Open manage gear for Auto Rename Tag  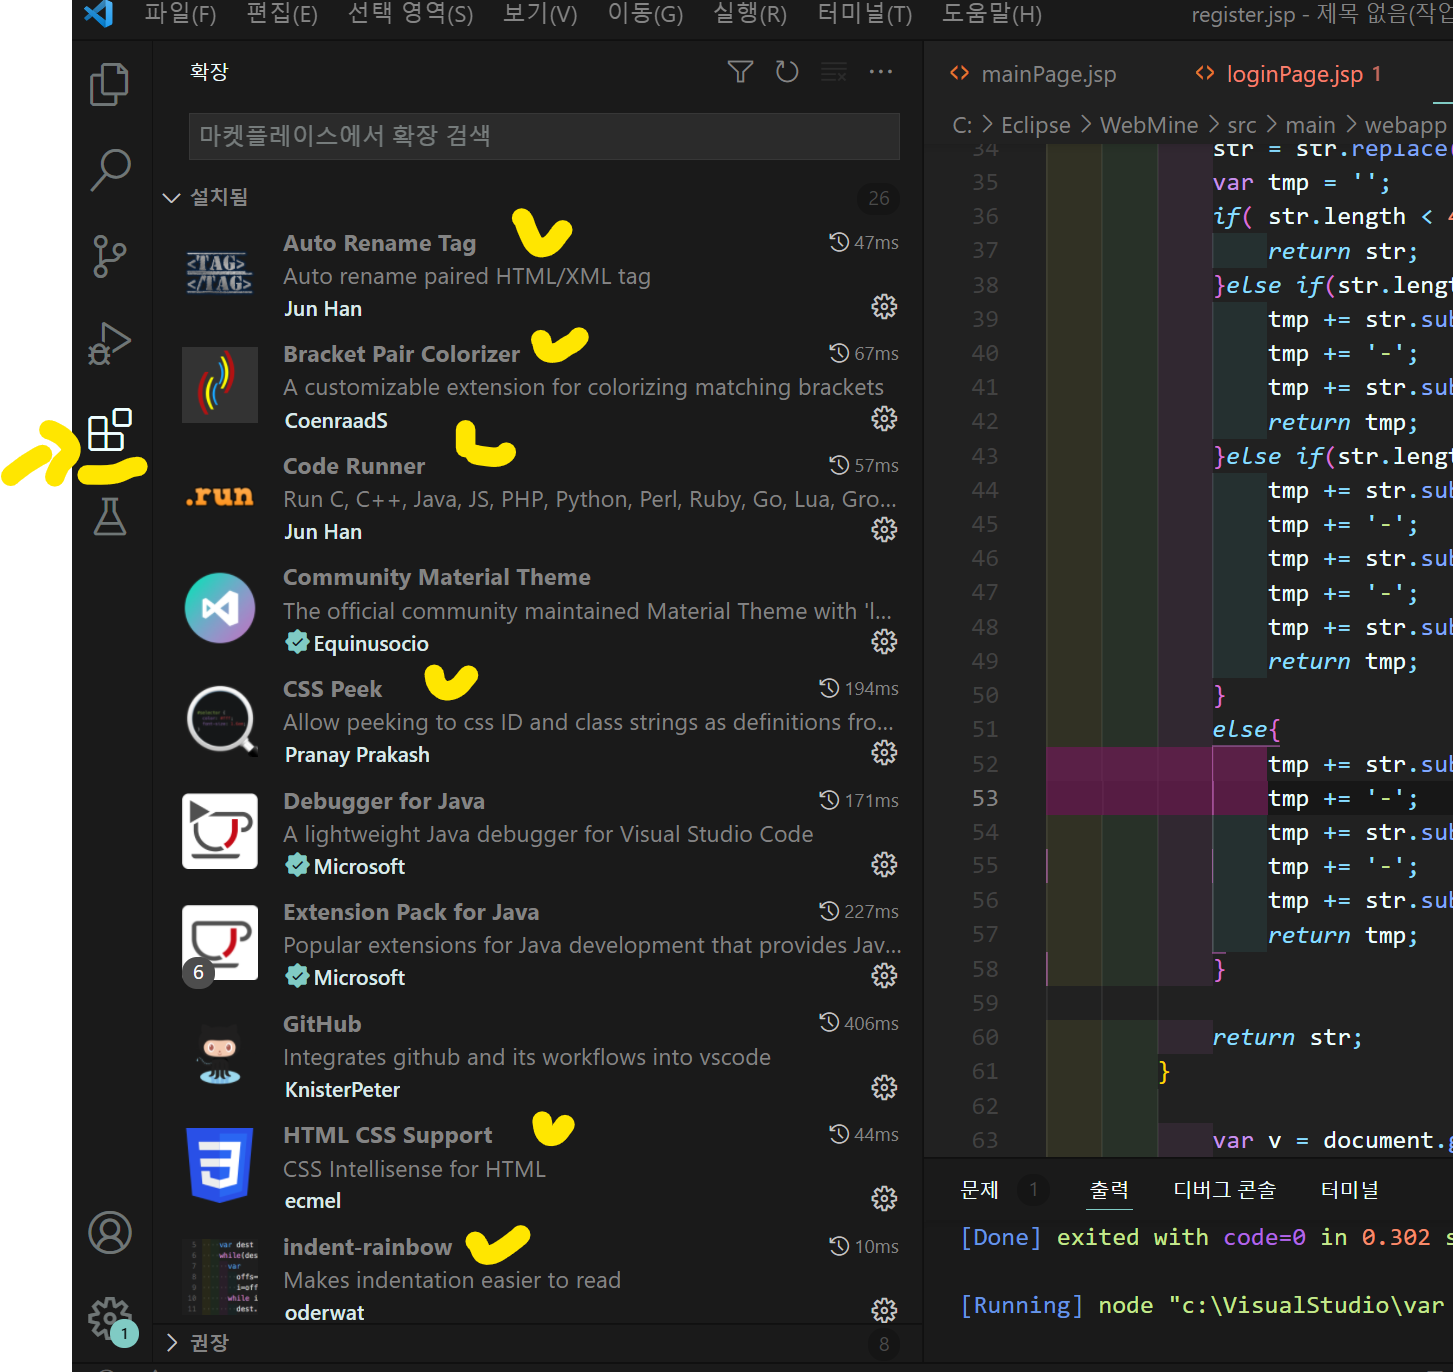click(884, 306)
